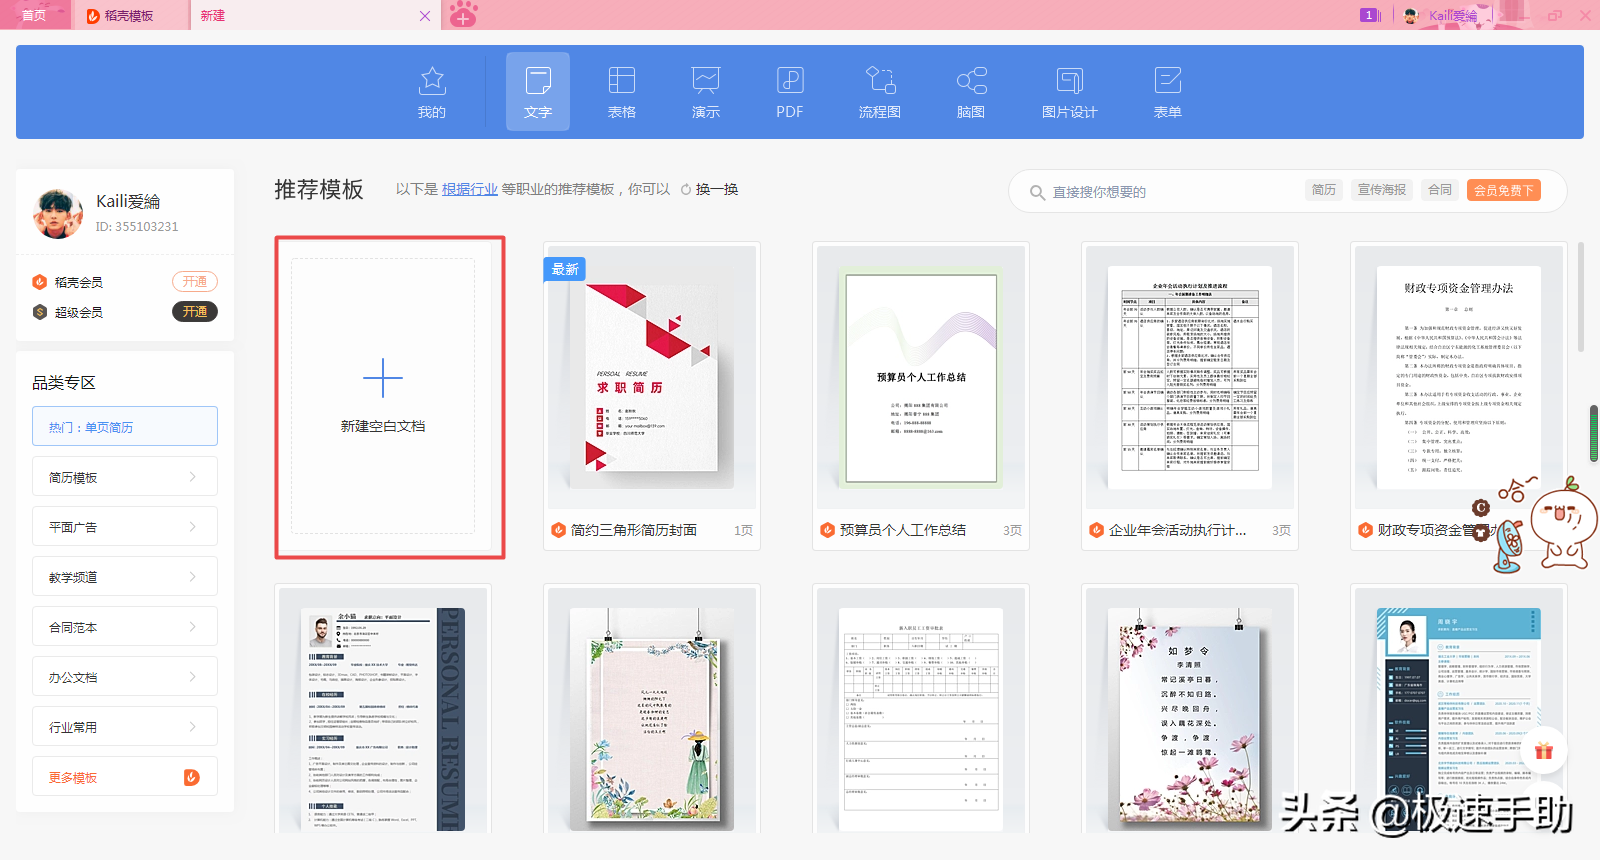Click the orange 会员免费下 button

click(x=1504, y=190)
